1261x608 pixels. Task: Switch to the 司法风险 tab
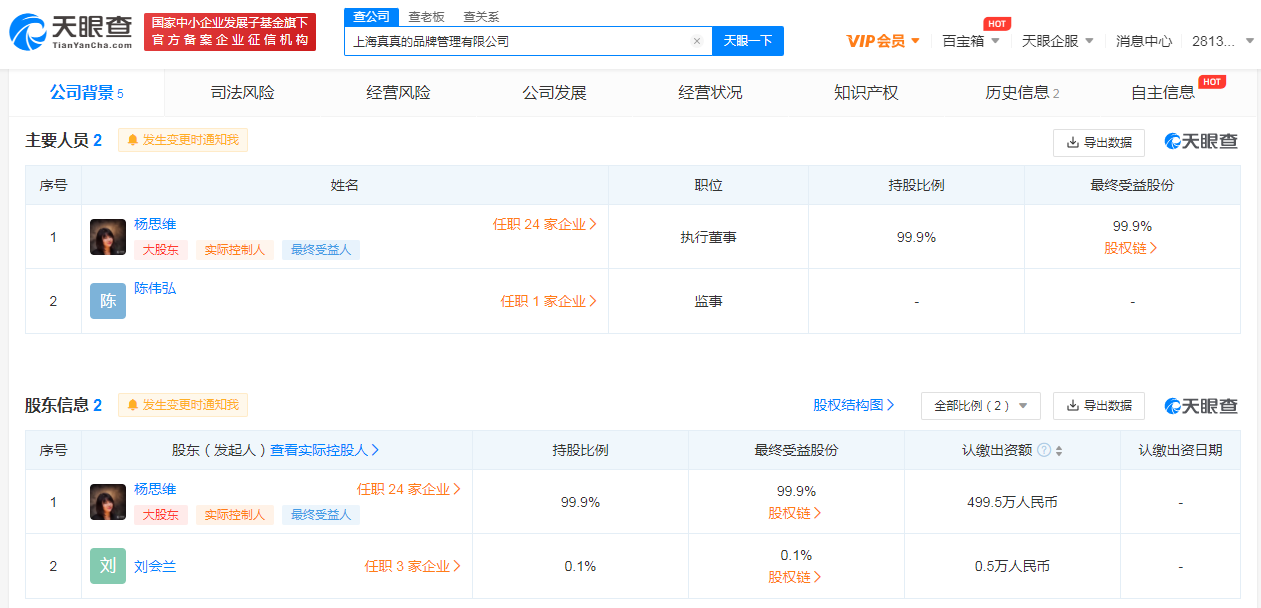tap(242, 93)
